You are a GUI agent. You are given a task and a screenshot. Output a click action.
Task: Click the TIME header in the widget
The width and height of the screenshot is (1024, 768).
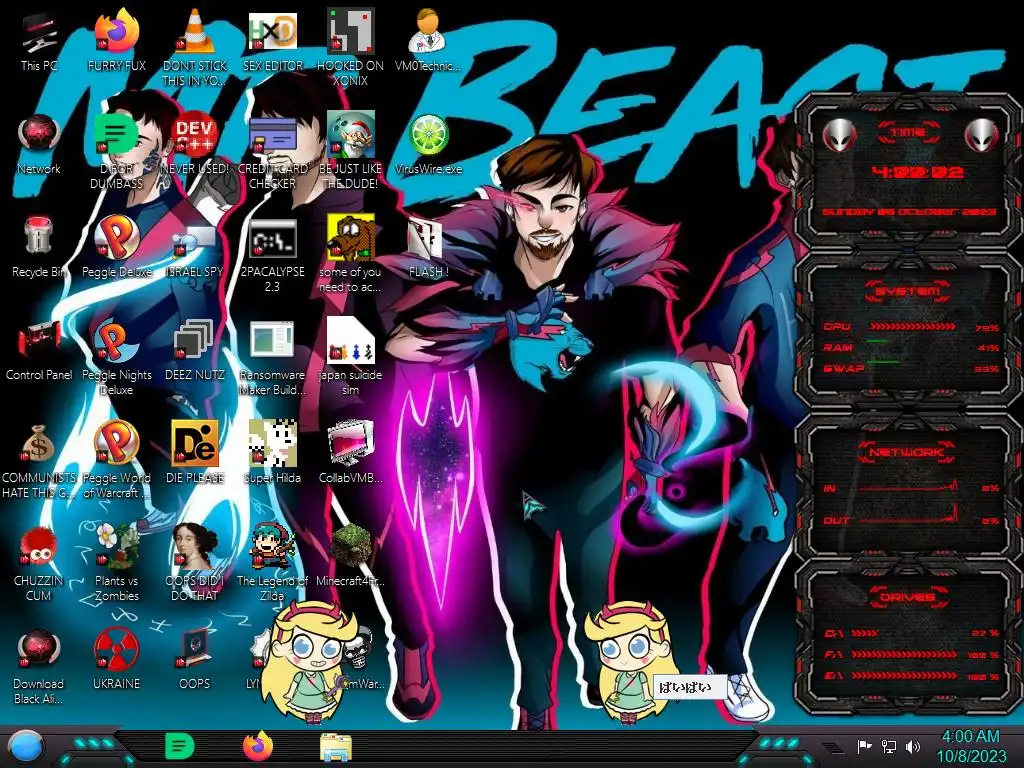click(x=908, y=132)
